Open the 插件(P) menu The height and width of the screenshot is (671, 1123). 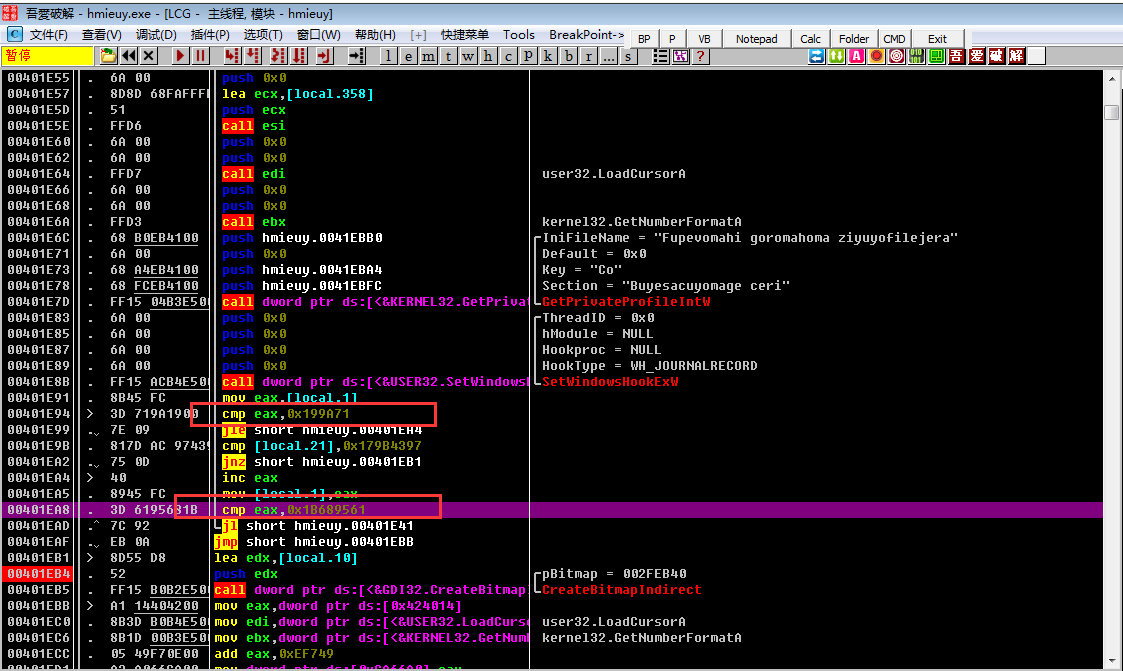coord(210,35)
